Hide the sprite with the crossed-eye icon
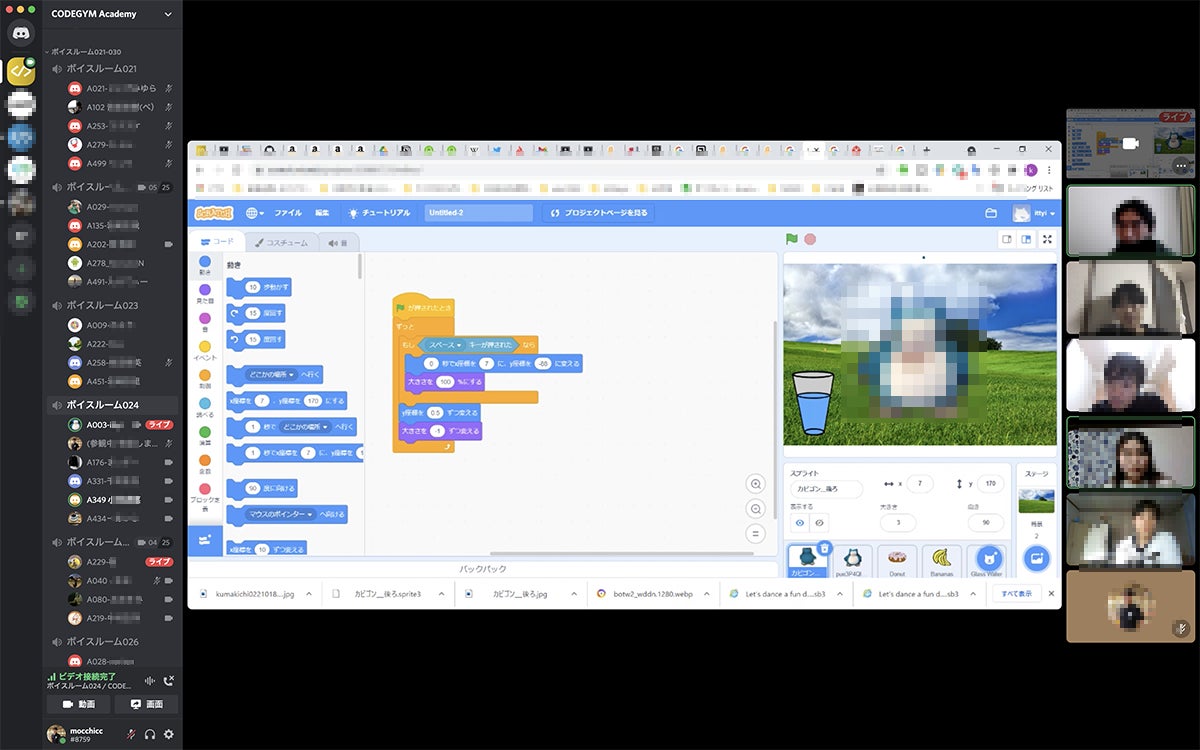 (820, 522)
